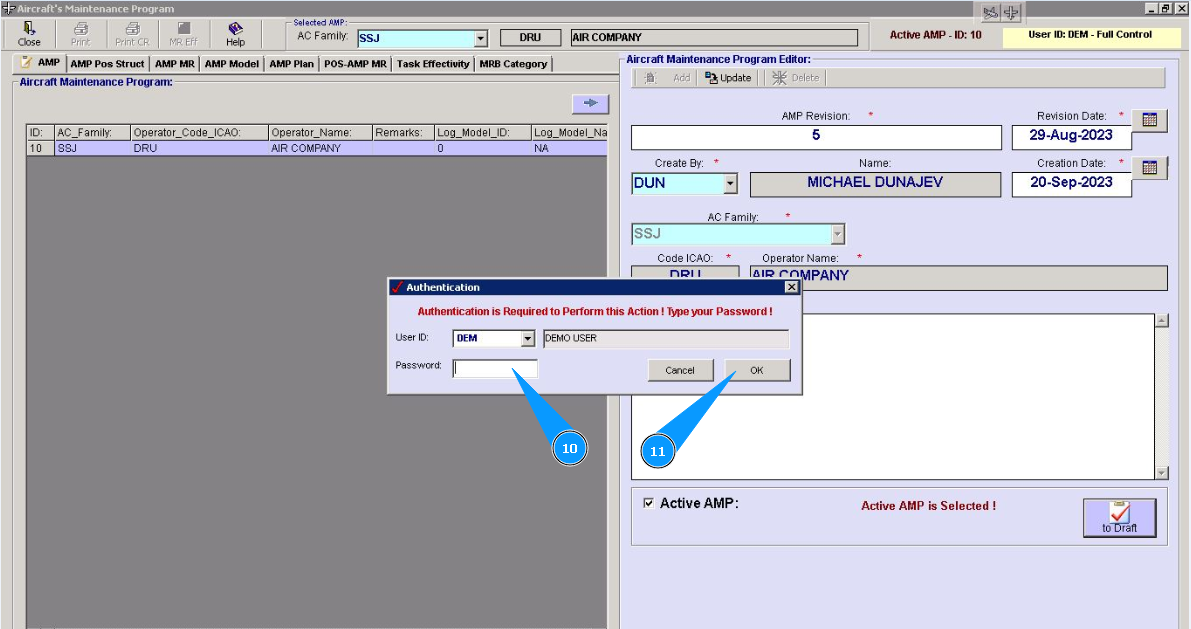Click the Creation Date field
The height and width of the screenshot is (629, 1191).
coord(1071,184)
